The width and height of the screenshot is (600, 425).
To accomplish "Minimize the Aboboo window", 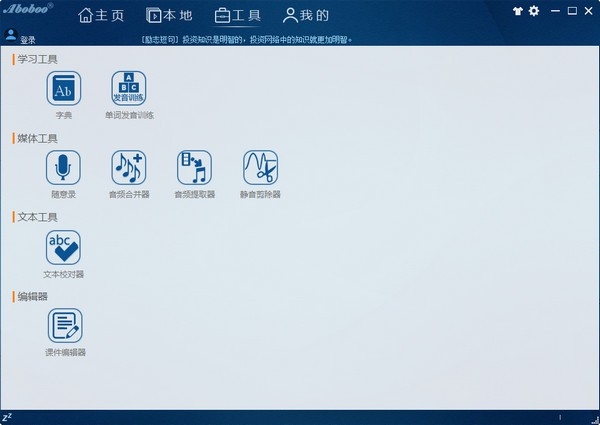I will (x=556, y=11).
